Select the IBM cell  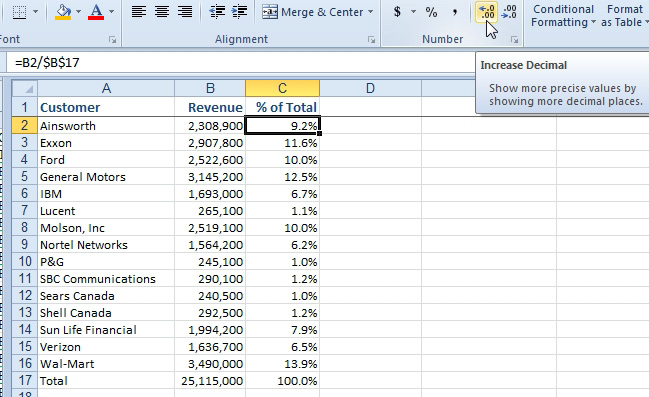tap(106, 194)
